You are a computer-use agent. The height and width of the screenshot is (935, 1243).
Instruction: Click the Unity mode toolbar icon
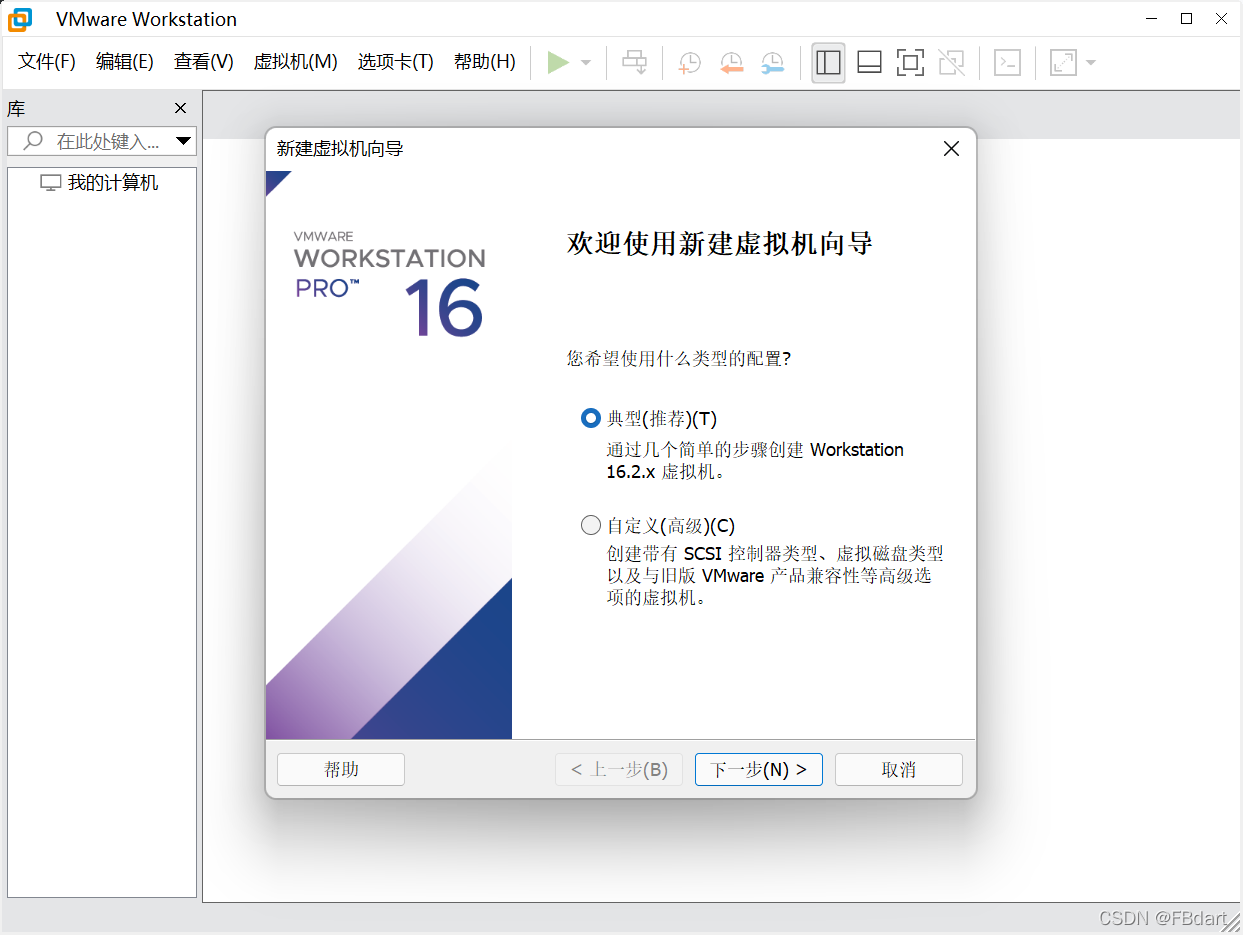952,62
